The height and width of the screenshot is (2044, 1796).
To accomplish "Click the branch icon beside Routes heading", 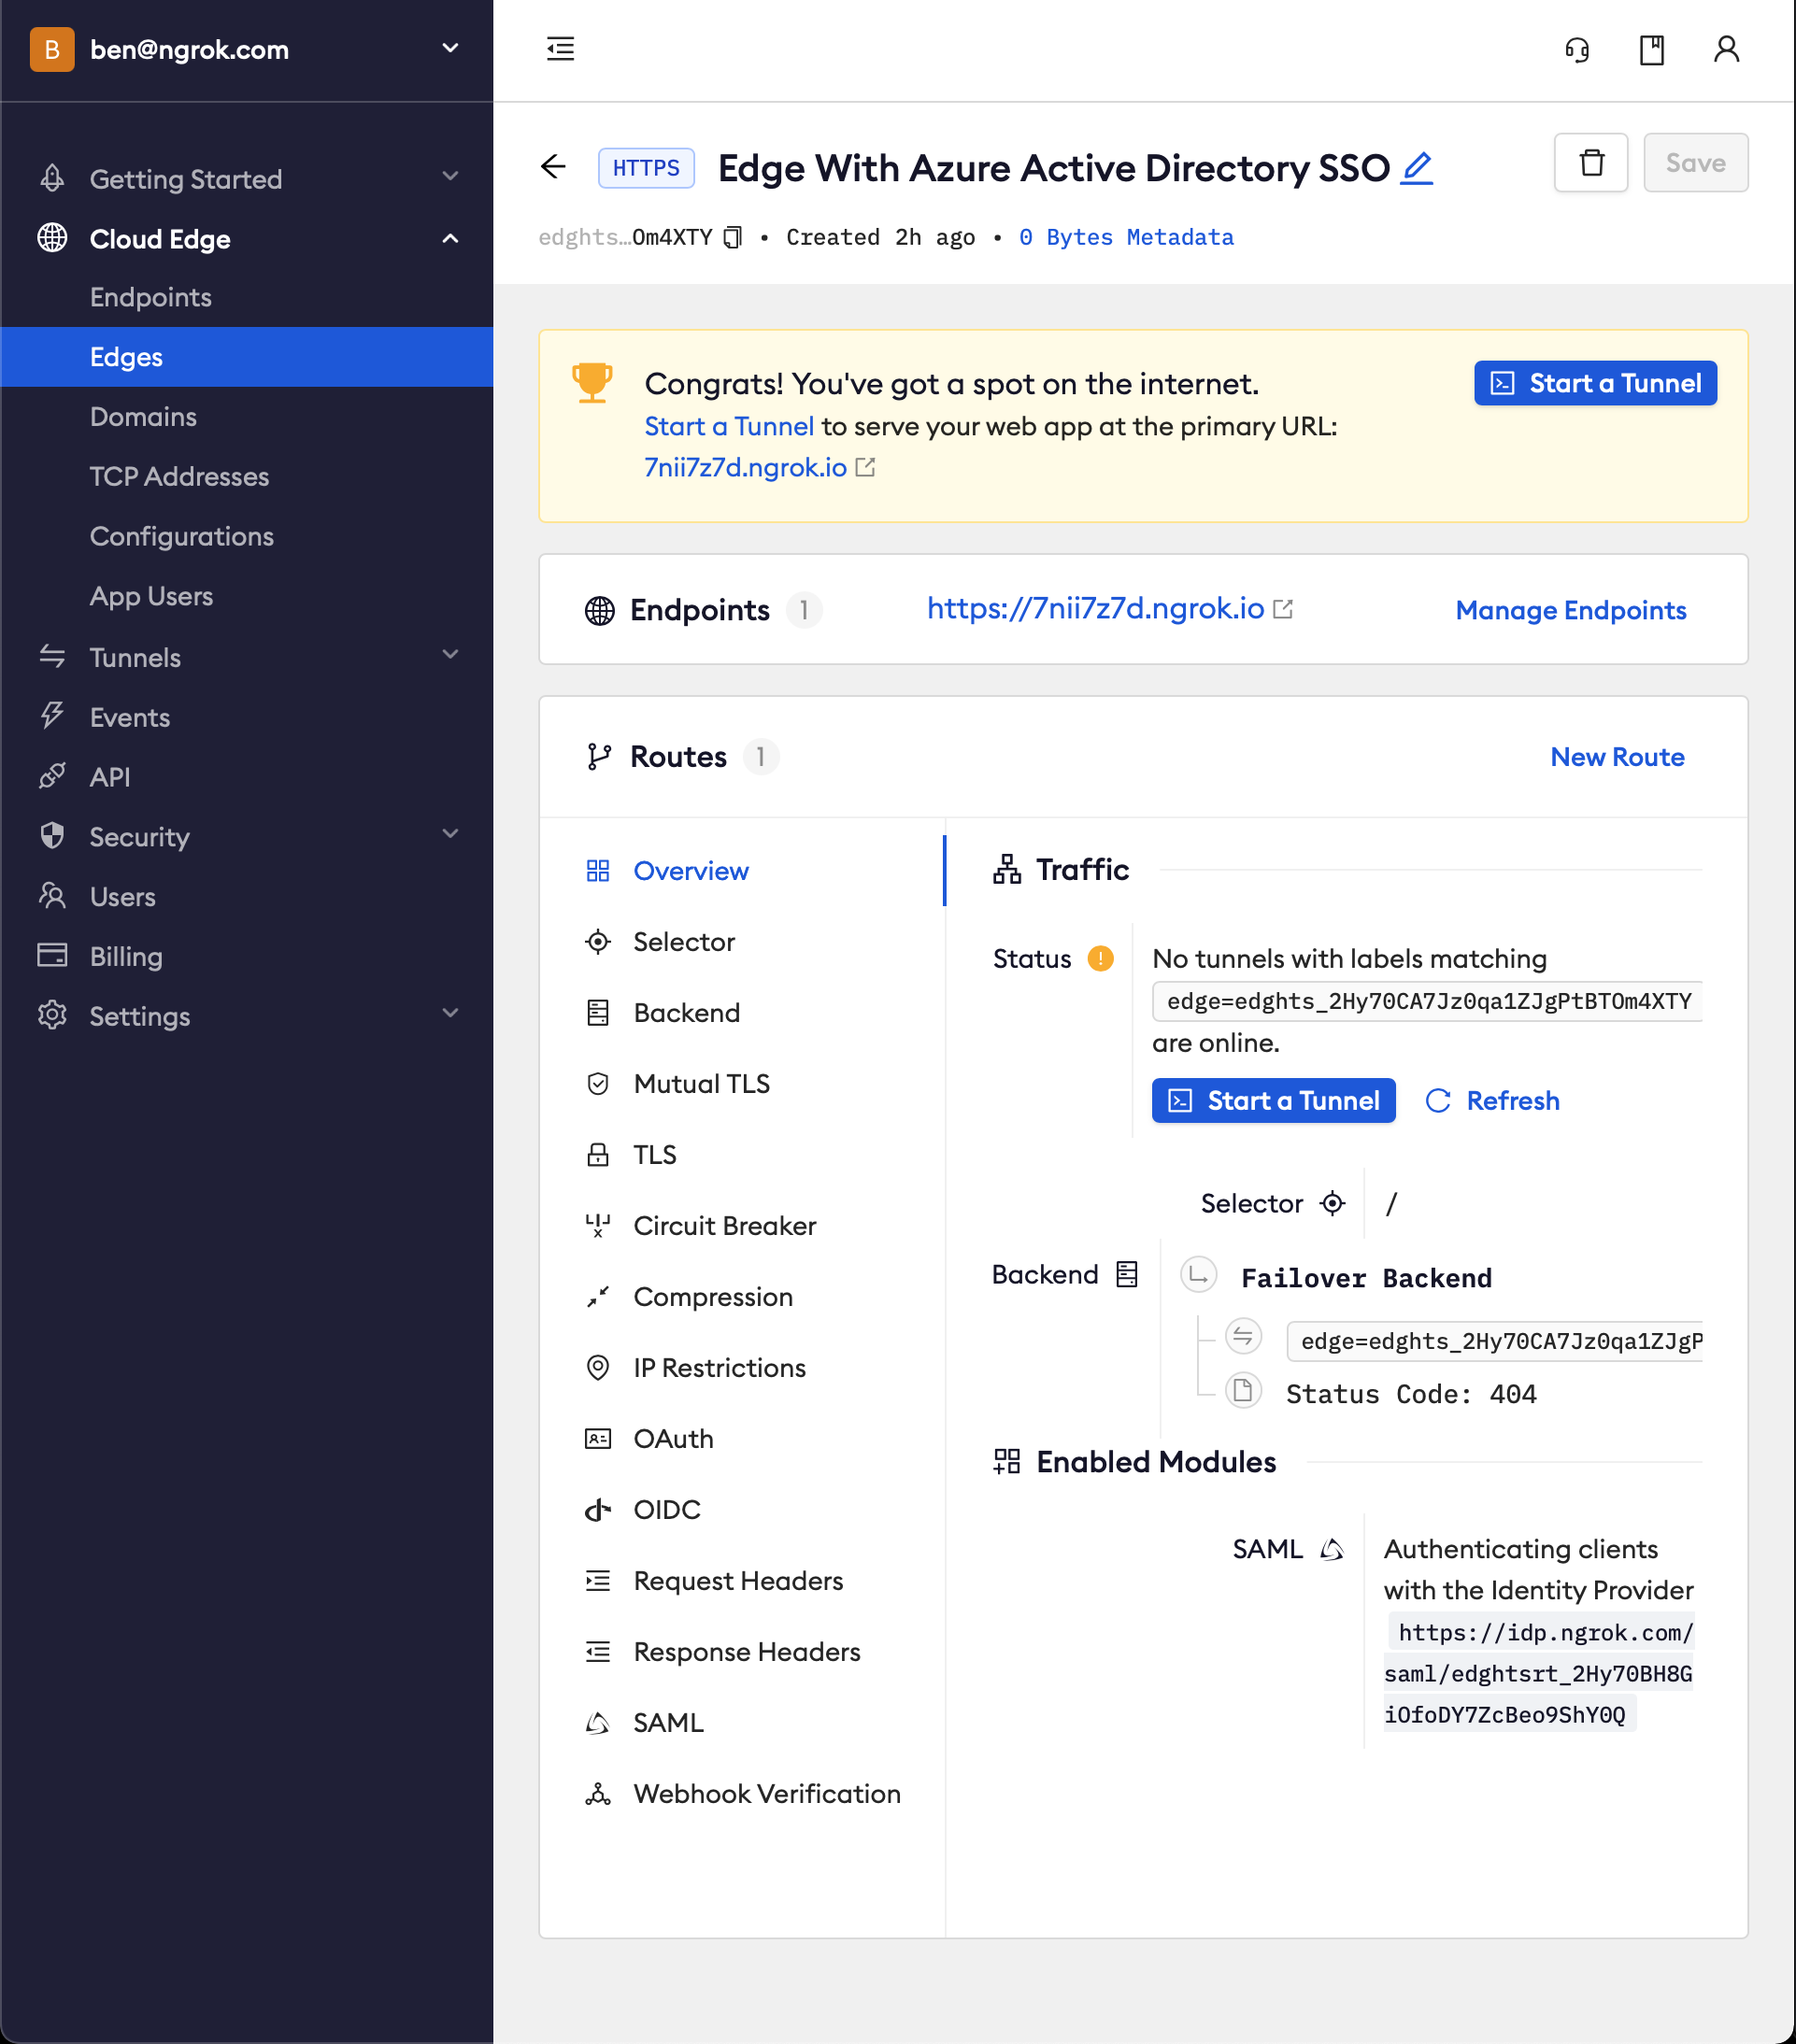I will pyautogui.click(x=599, y=757).
